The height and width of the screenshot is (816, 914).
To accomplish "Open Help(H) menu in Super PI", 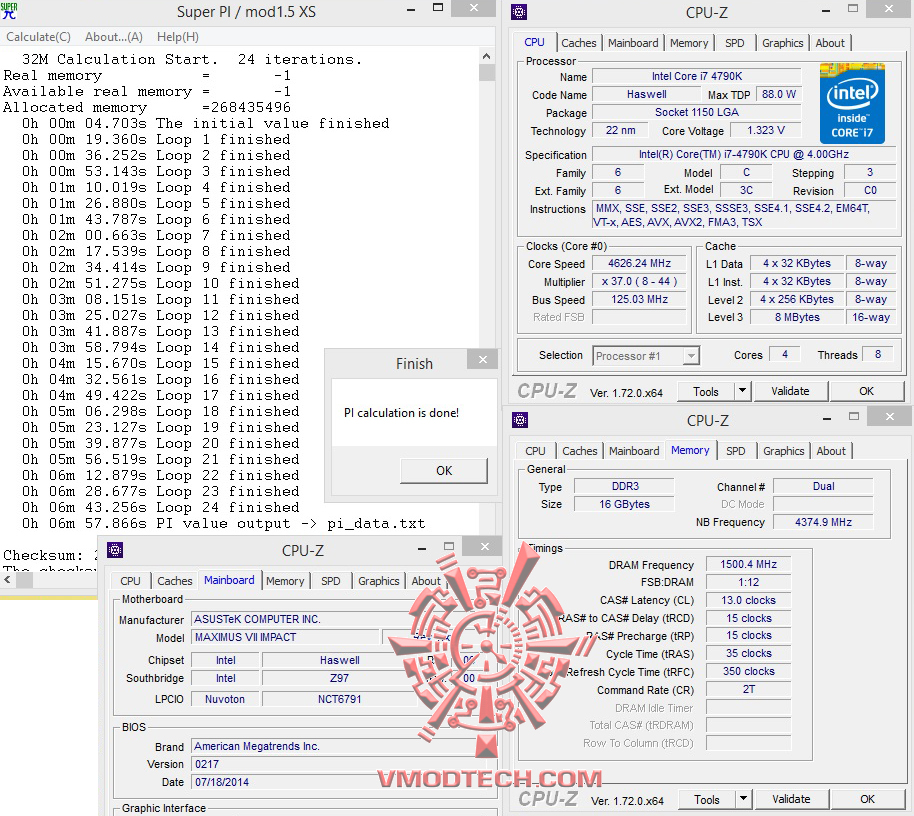I will coord(178,37).
